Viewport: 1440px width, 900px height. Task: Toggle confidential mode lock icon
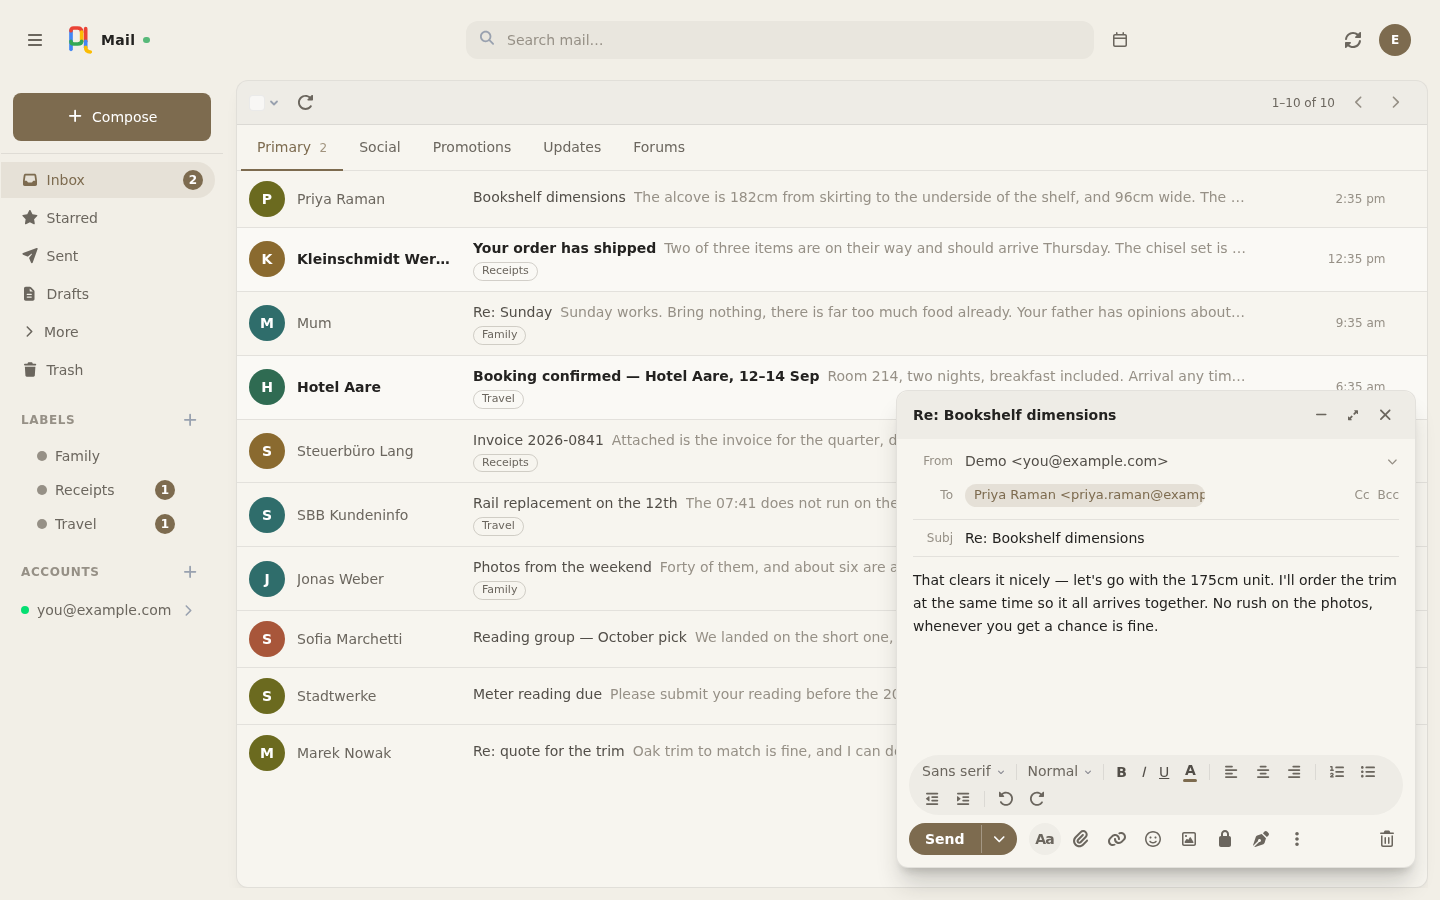point(1225,839)
